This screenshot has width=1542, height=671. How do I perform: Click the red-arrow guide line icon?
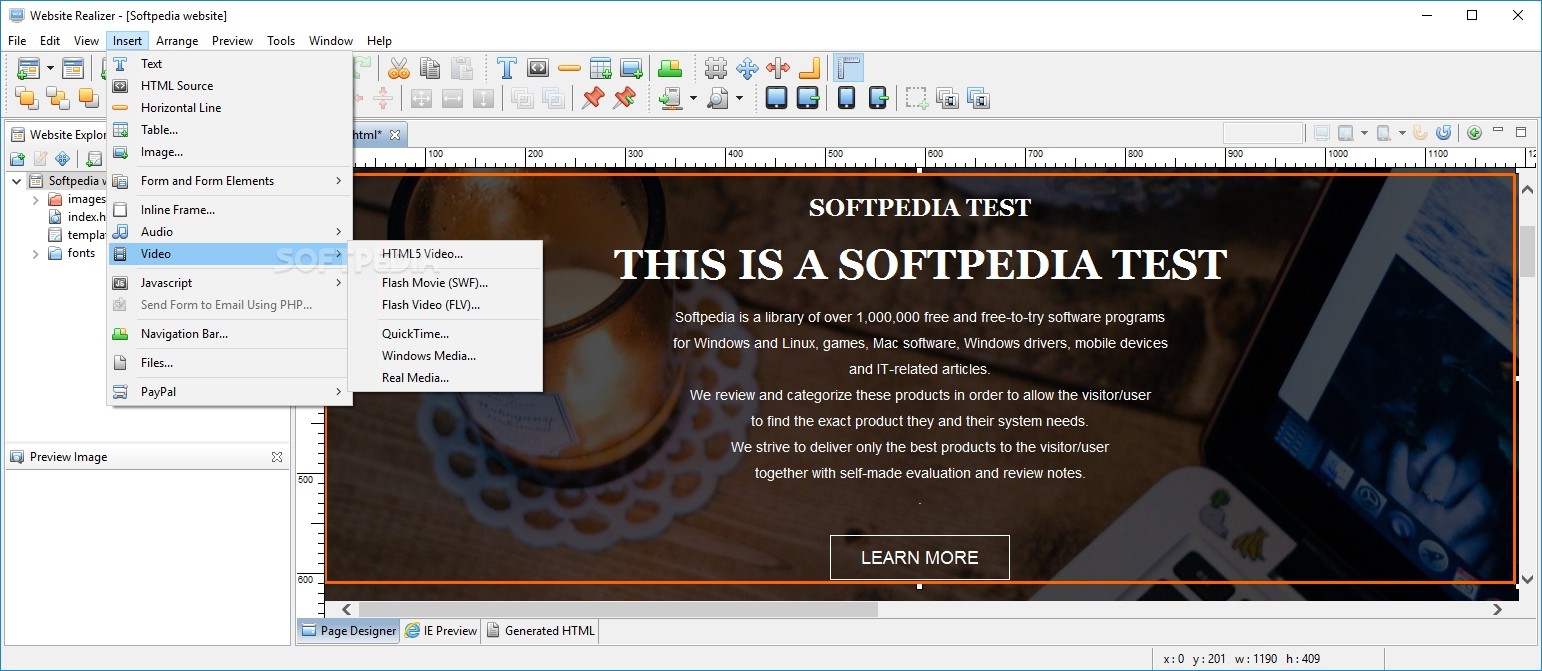pos(778,68)
